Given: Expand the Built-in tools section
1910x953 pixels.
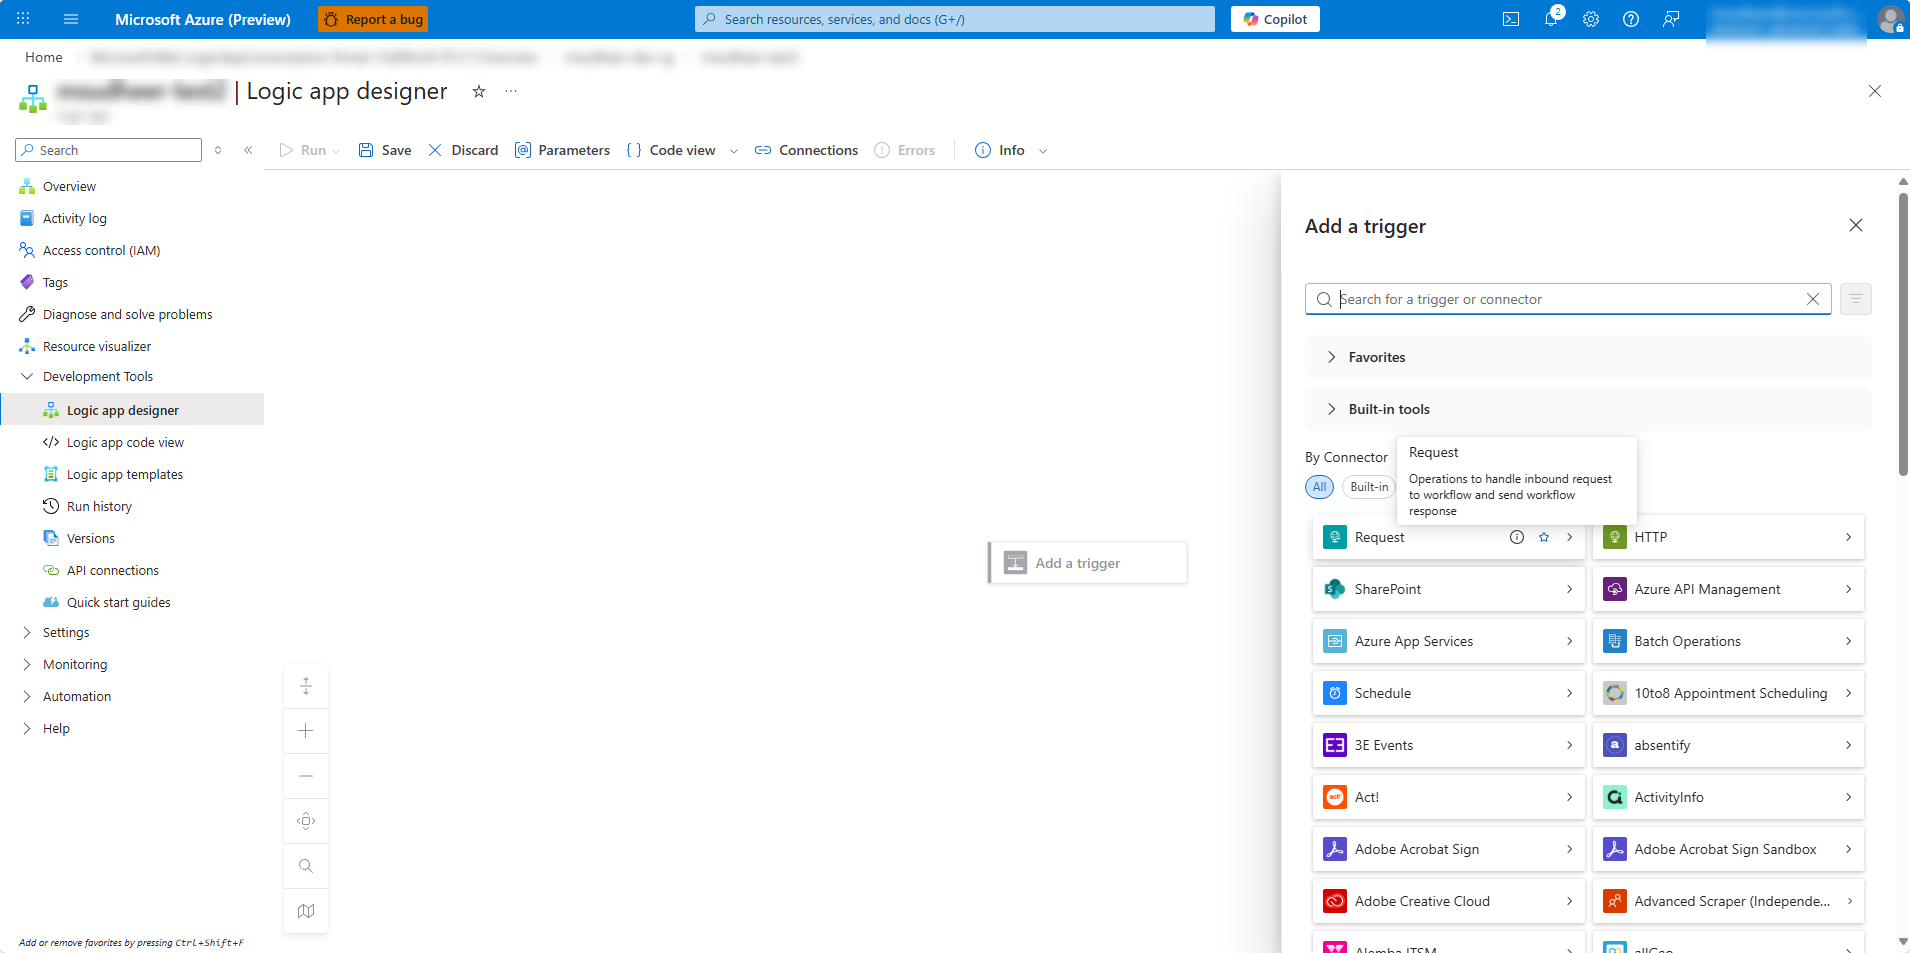Looking at the screenshot, I should tap(1588, 409).
